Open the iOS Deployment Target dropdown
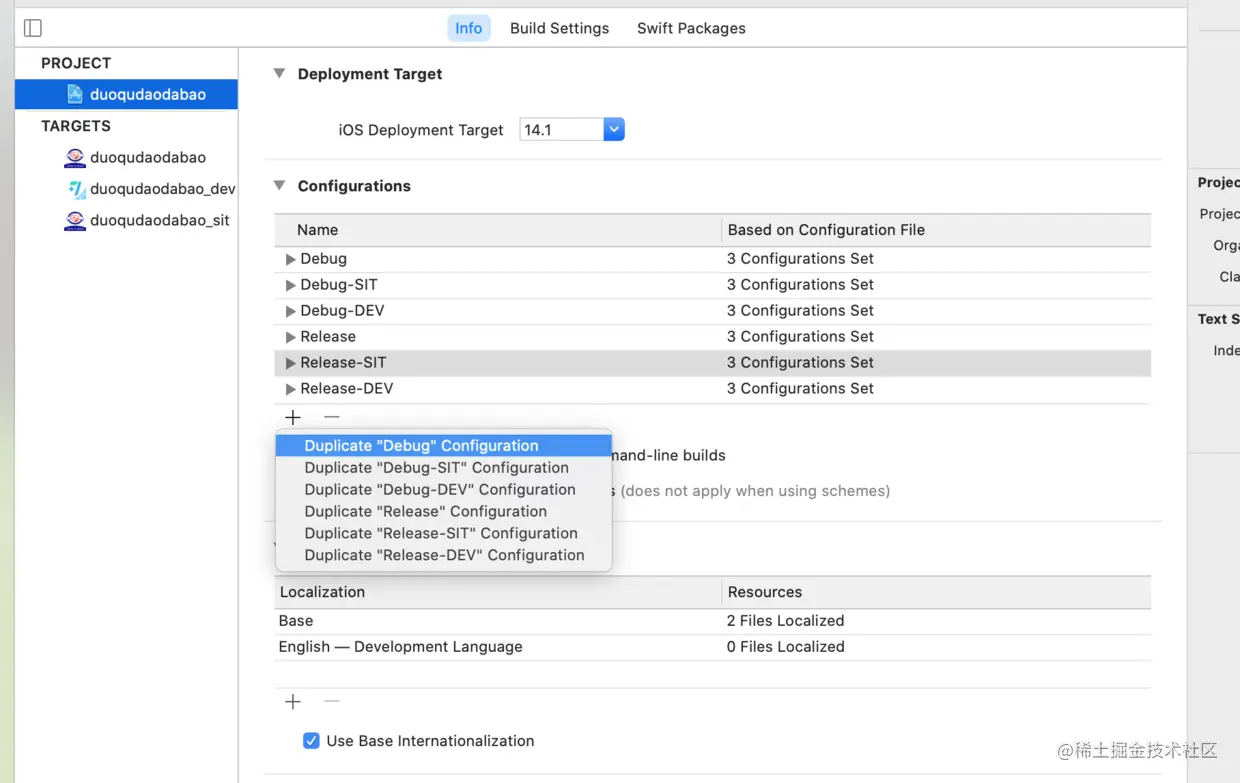Image resolution: width=1240 pixels, height=783 pixels. point(614,130)
